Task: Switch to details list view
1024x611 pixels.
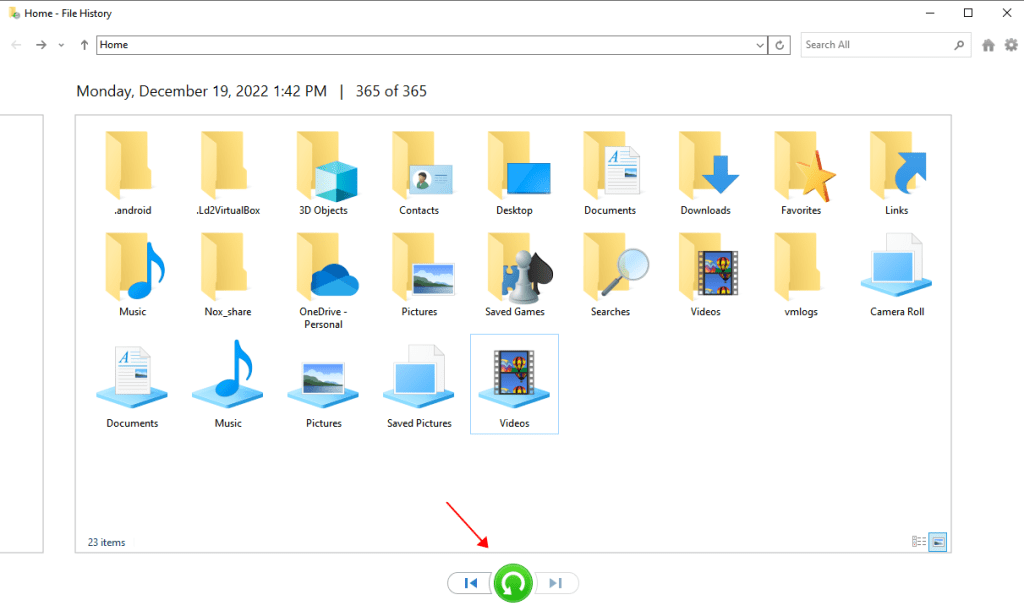Action: (x=919, y=542)
